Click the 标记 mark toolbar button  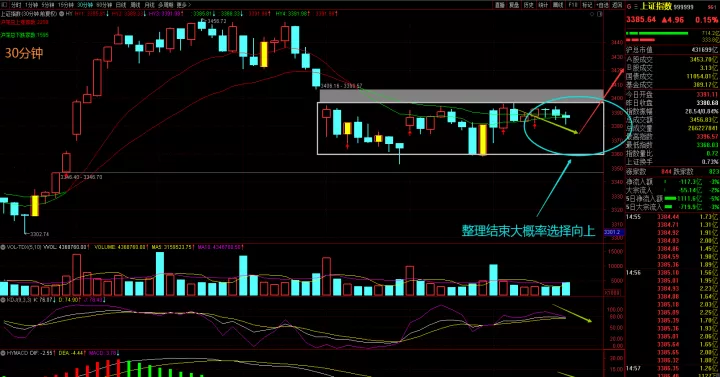(587, 5)
